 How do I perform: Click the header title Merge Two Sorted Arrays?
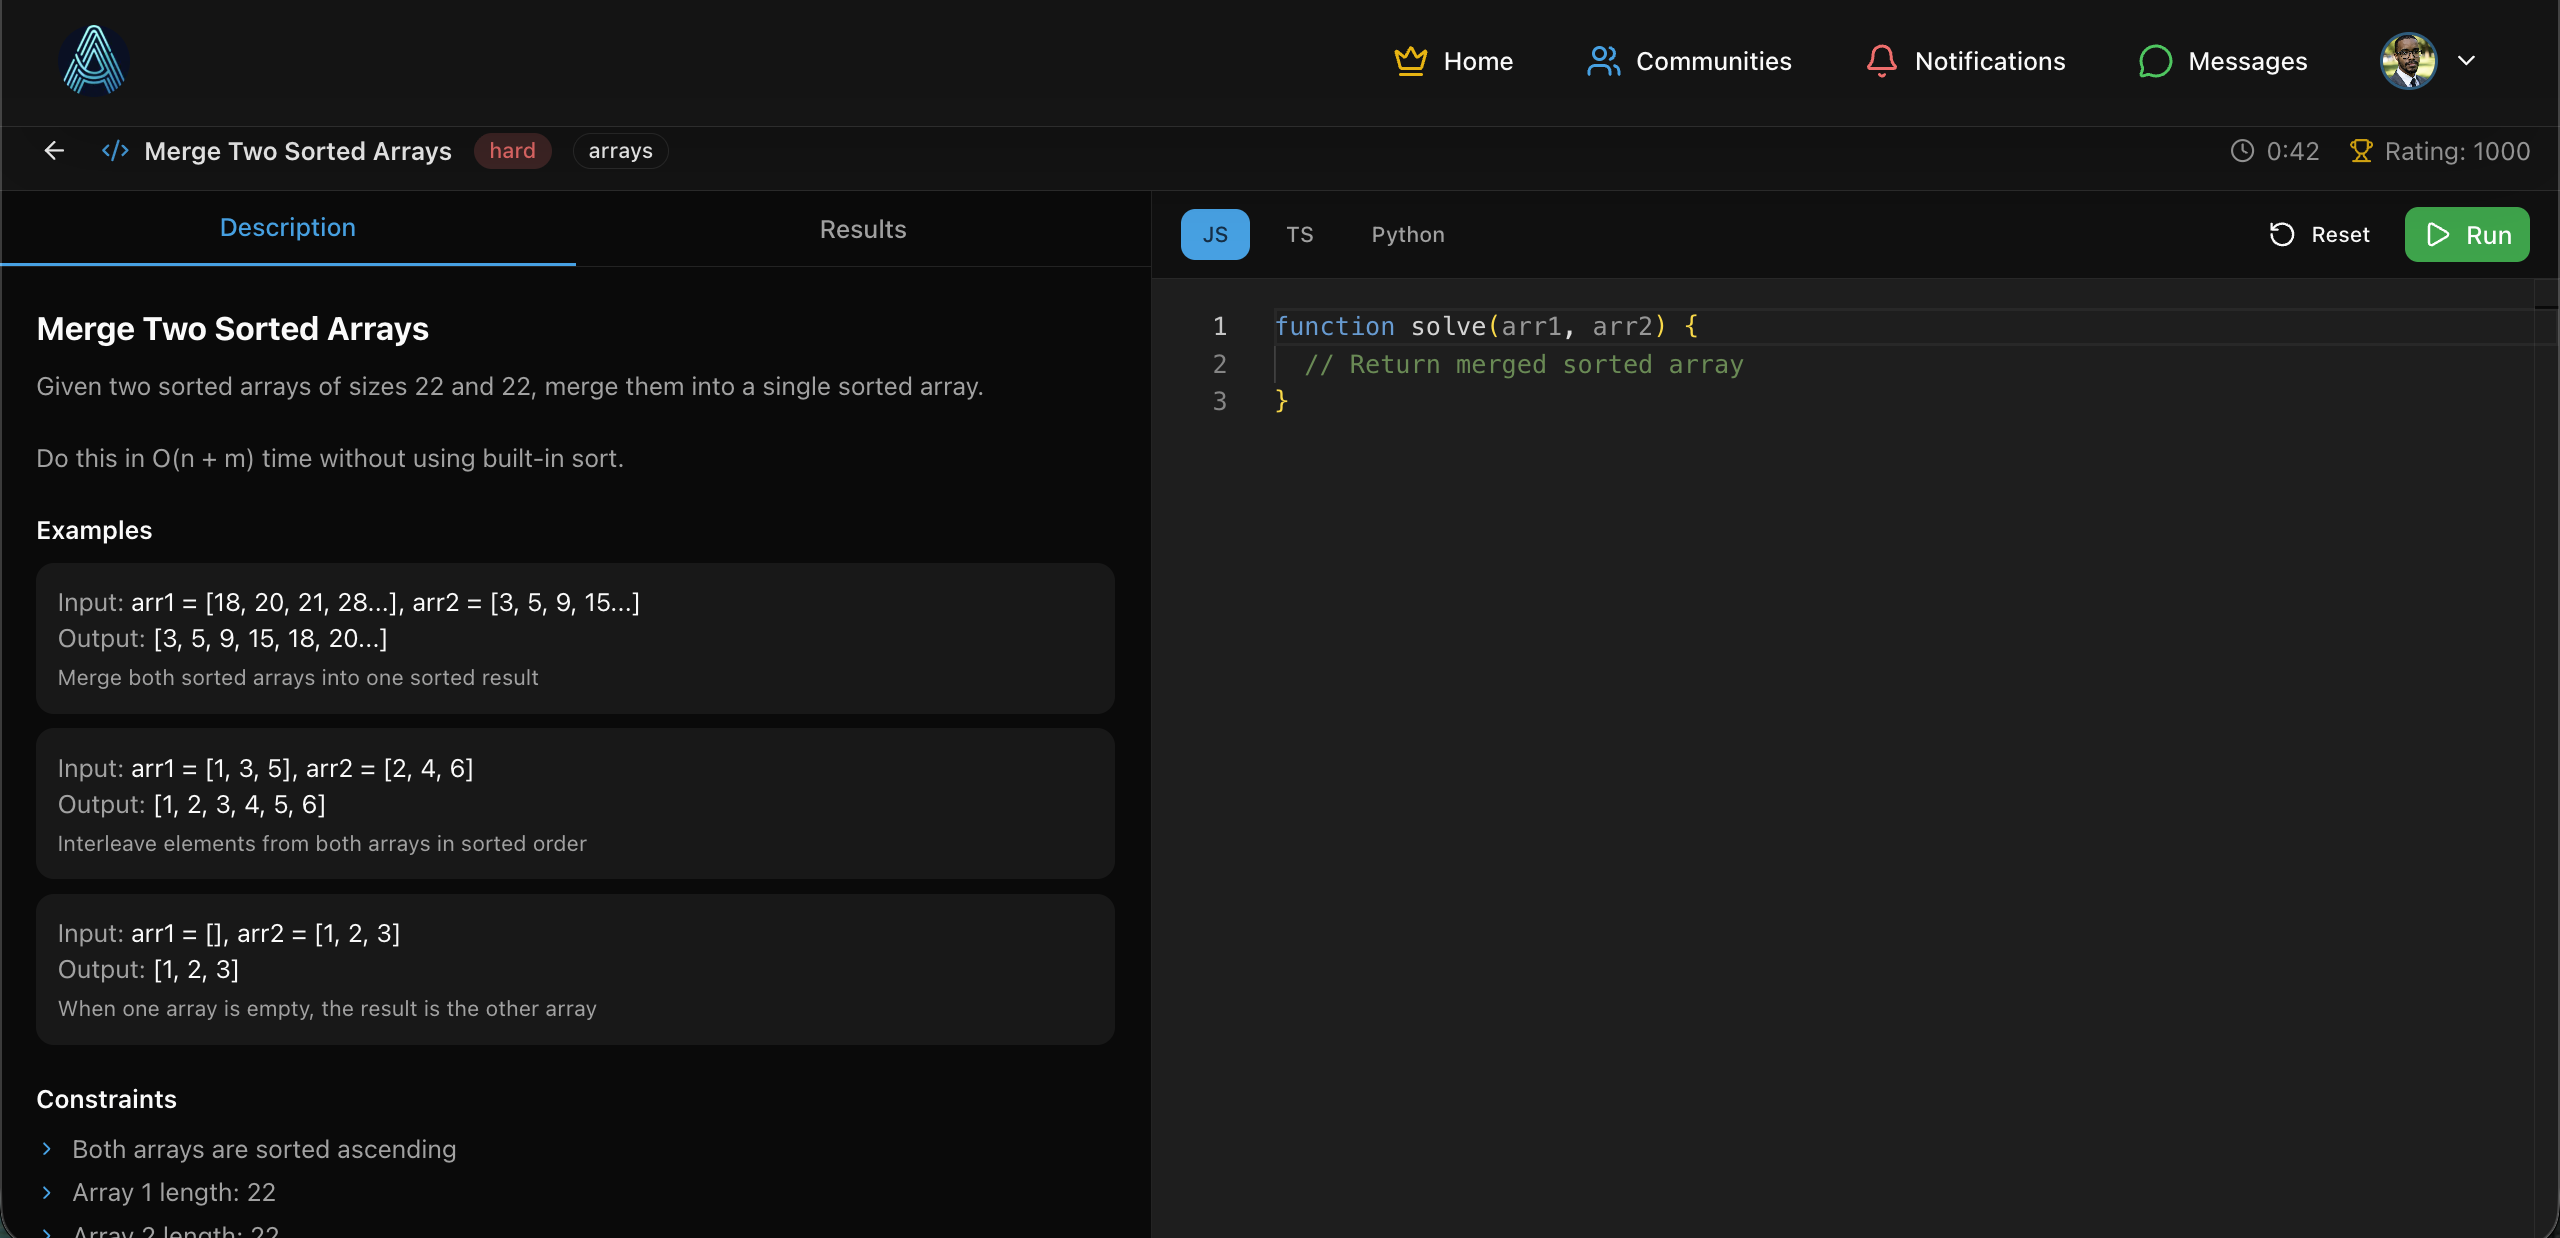(298, 151)
